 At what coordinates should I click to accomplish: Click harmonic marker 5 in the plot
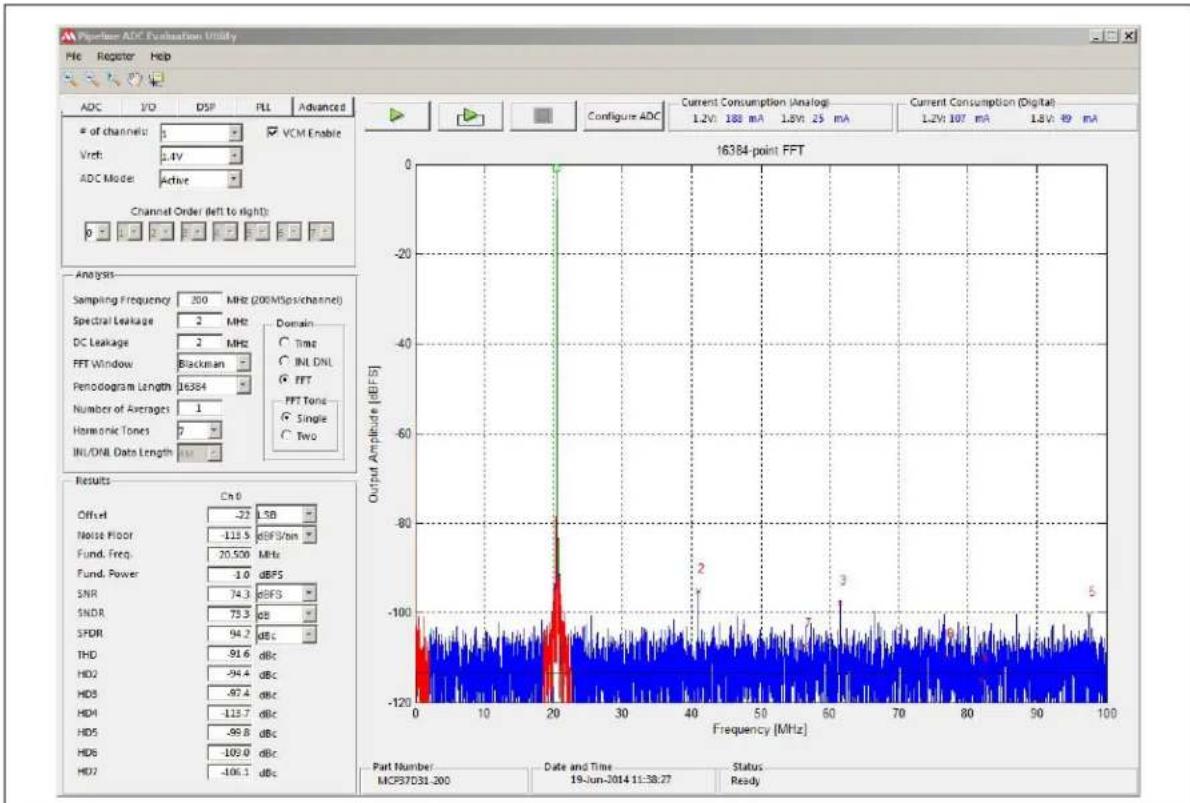click(1091, 591)
